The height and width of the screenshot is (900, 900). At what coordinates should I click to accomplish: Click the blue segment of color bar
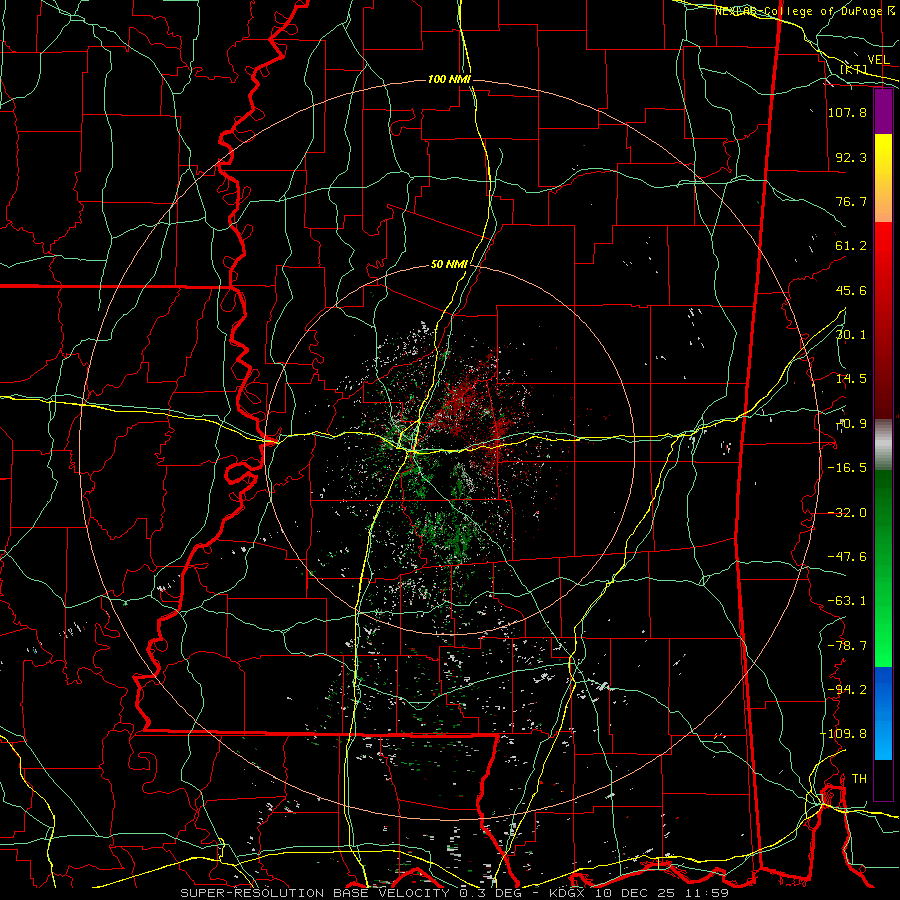coord(883,713)
